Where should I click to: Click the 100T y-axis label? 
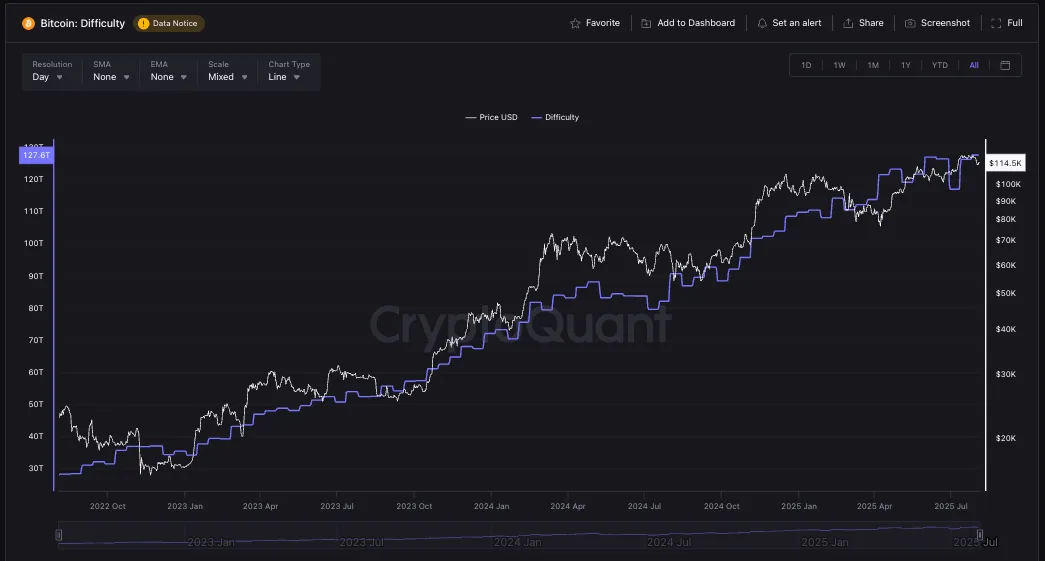click(x=33, y=243)
